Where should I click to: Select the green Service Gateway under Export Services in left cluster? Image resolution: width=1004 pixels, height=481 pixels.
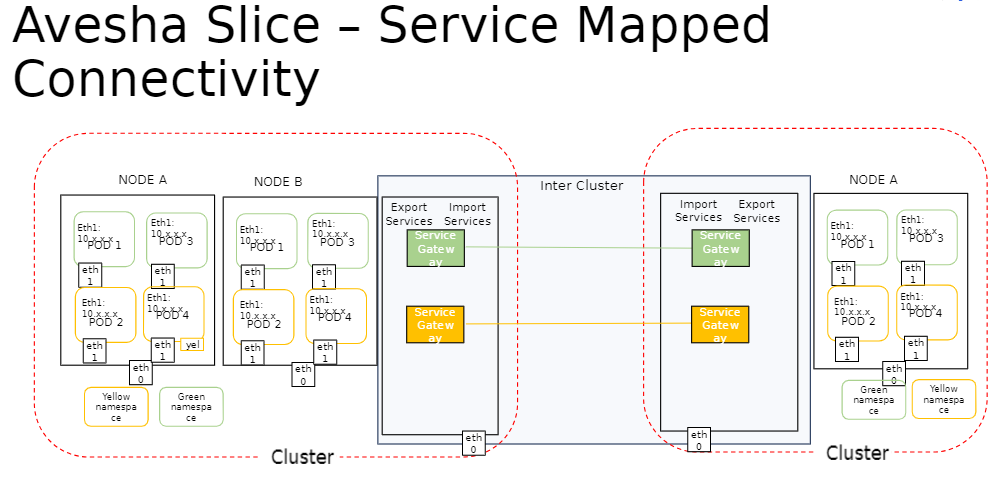pyautogui.click(x=435, y=248)
